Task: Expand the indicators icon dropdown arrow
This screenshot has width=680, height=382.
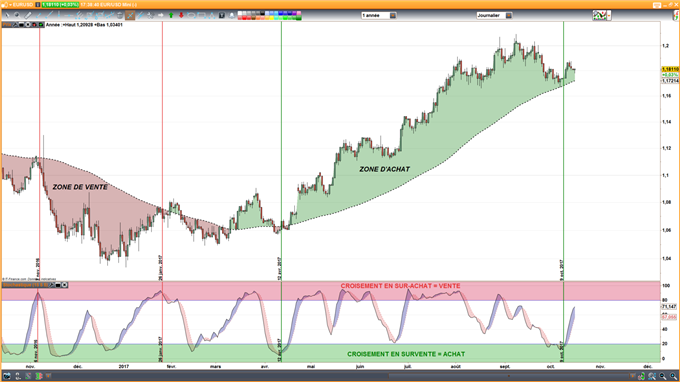Action: pos(609,16)
